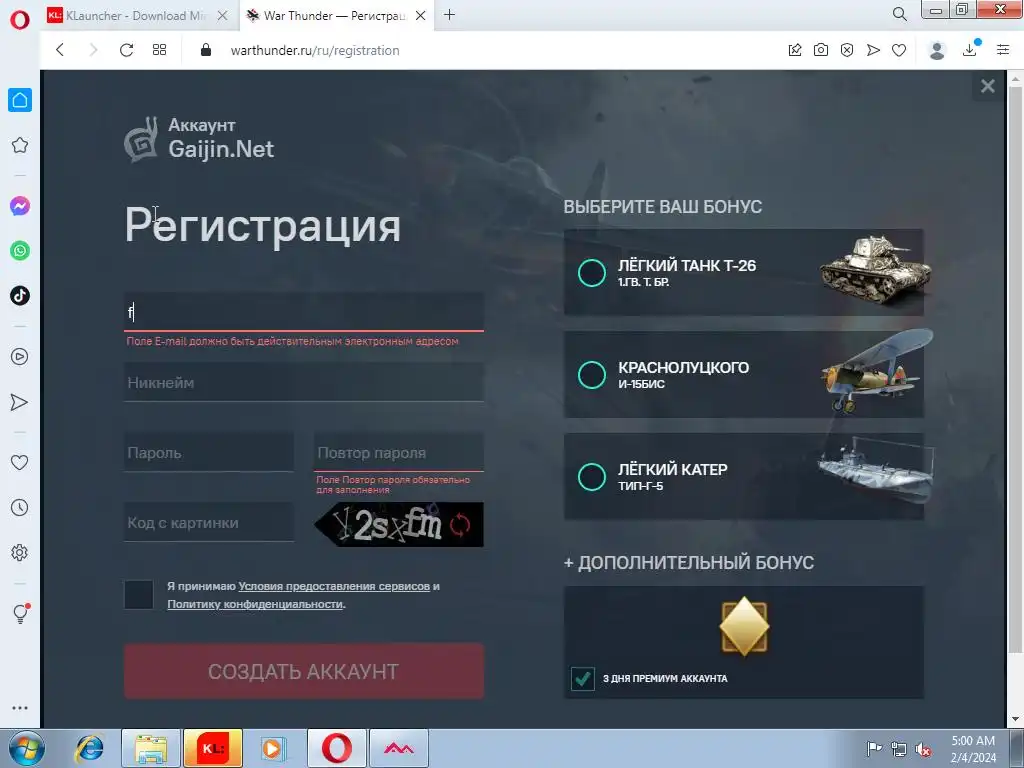Screen dimensions: 1024x768
Task: Click the Код с картинки field
Action: click(209, 523)
